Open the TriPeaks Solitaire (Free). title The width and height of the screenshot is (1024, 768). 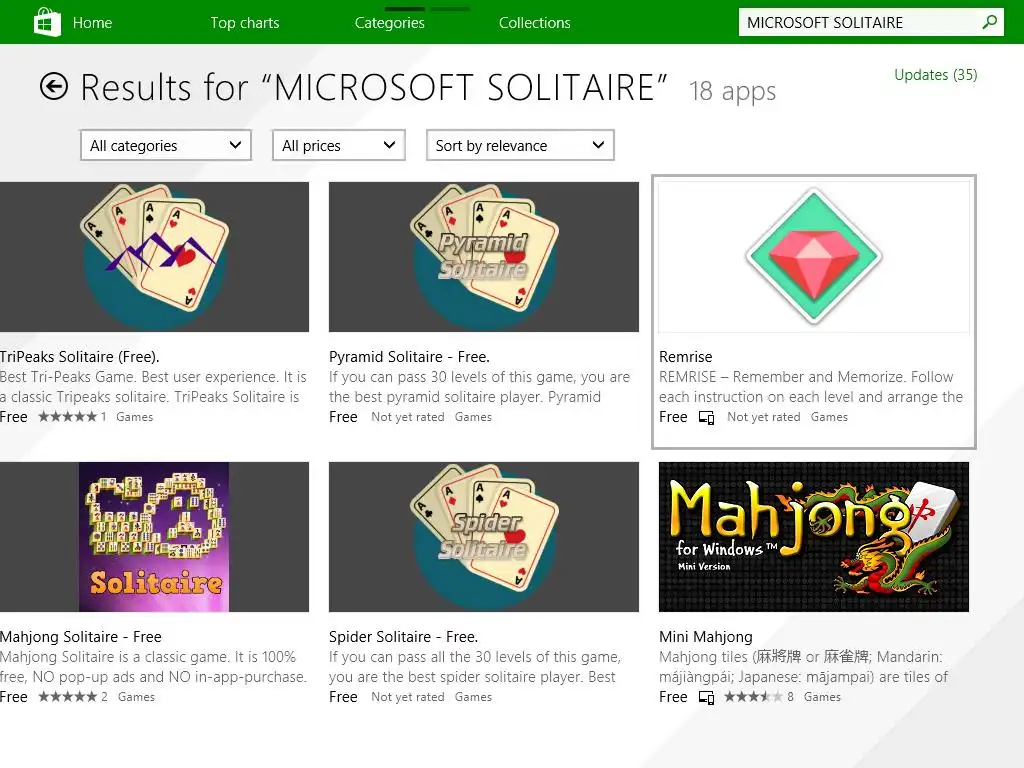(80, 357)
